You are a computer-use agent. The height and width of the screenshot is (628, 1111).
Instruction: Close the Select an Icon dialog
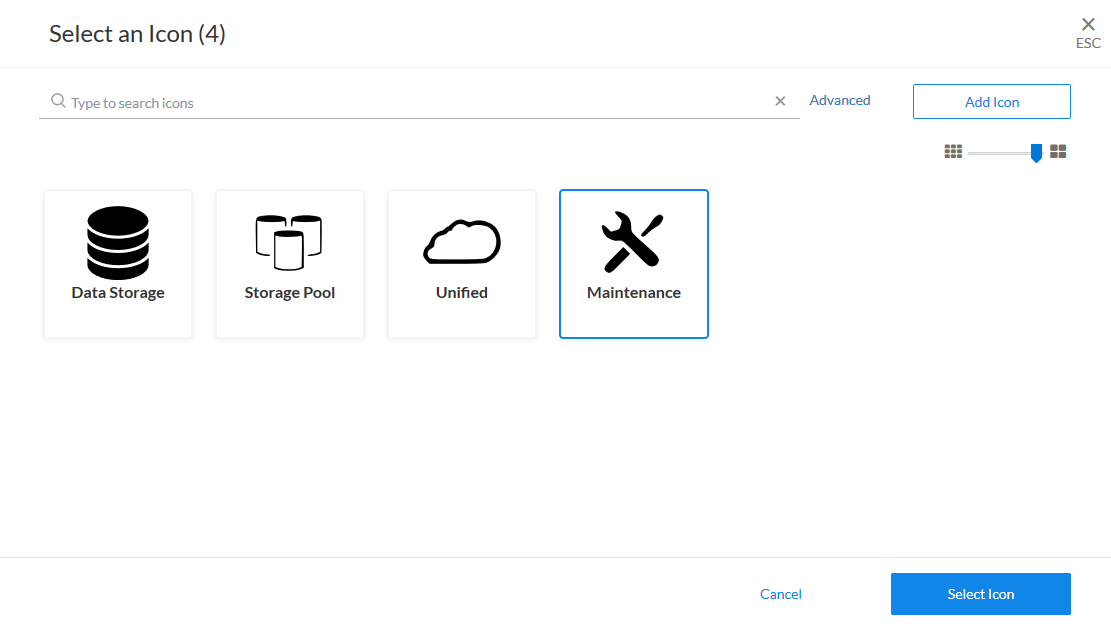(x=1088, y=25)
